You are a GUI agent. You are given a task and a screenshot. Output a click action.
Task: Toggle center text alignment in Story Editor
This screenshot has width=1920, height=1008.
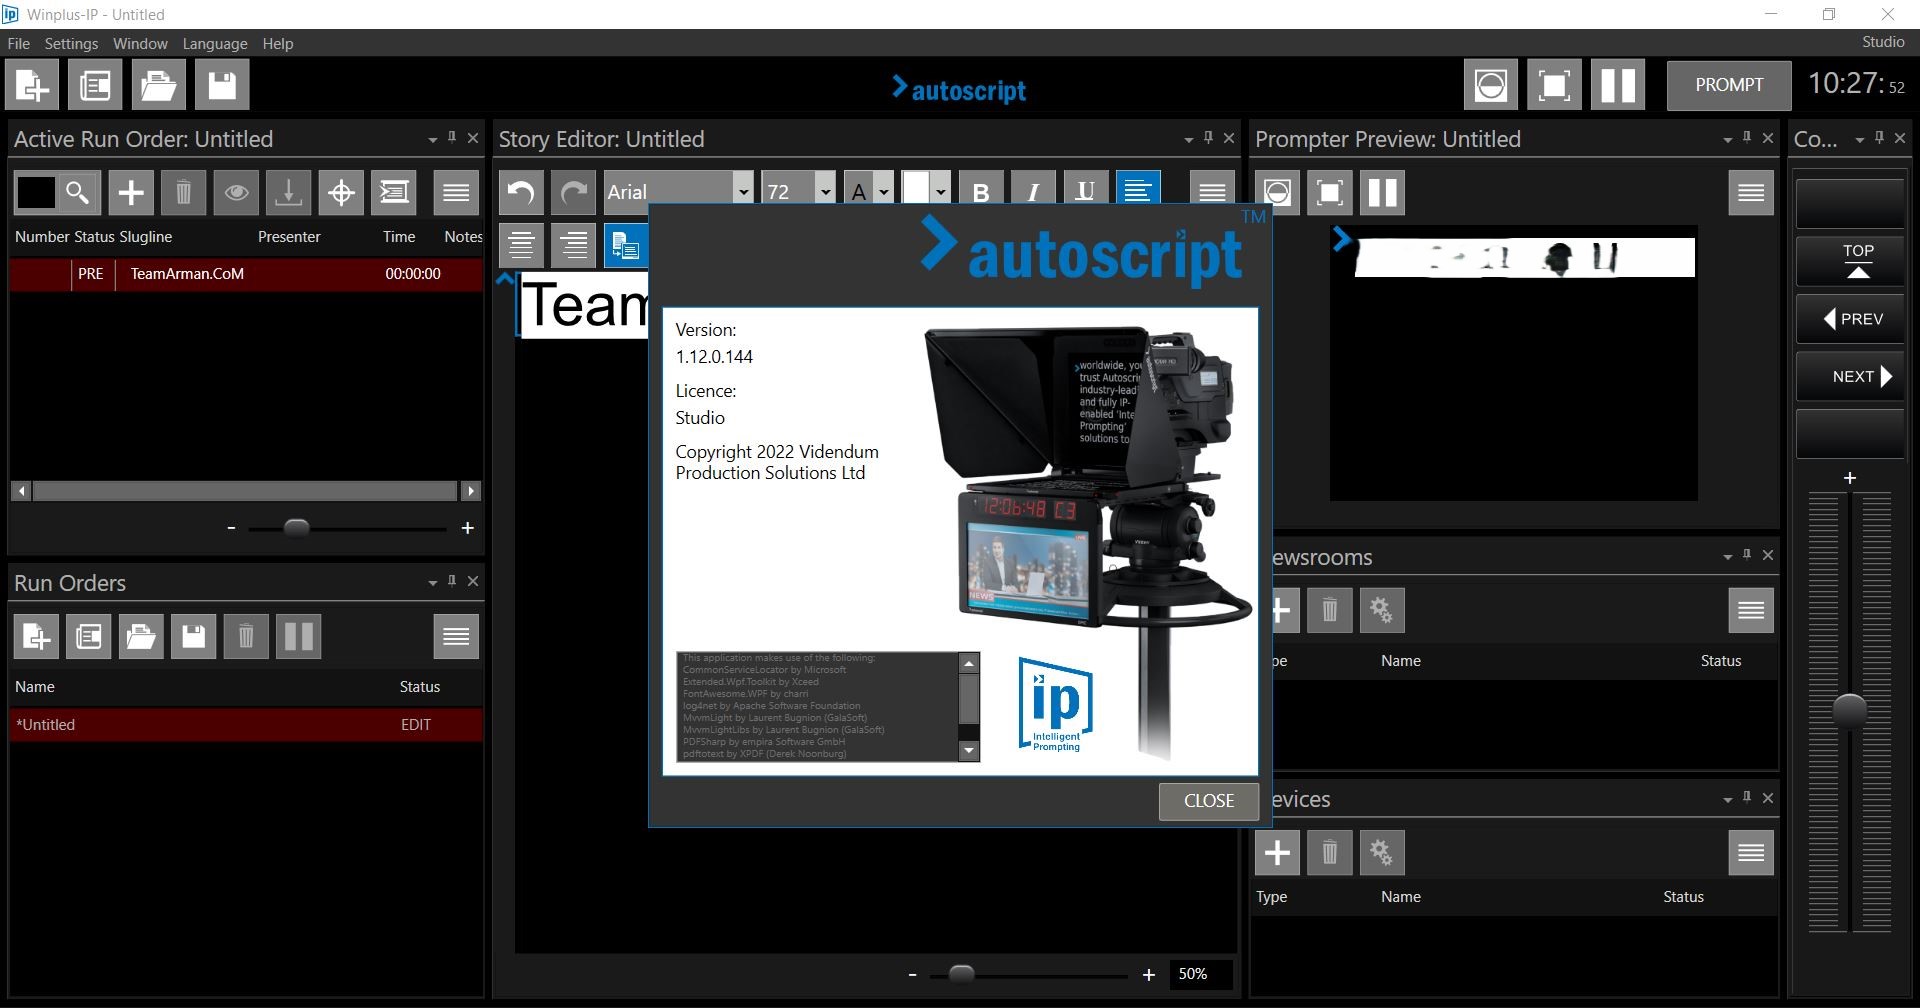click(x=521, y=245)
